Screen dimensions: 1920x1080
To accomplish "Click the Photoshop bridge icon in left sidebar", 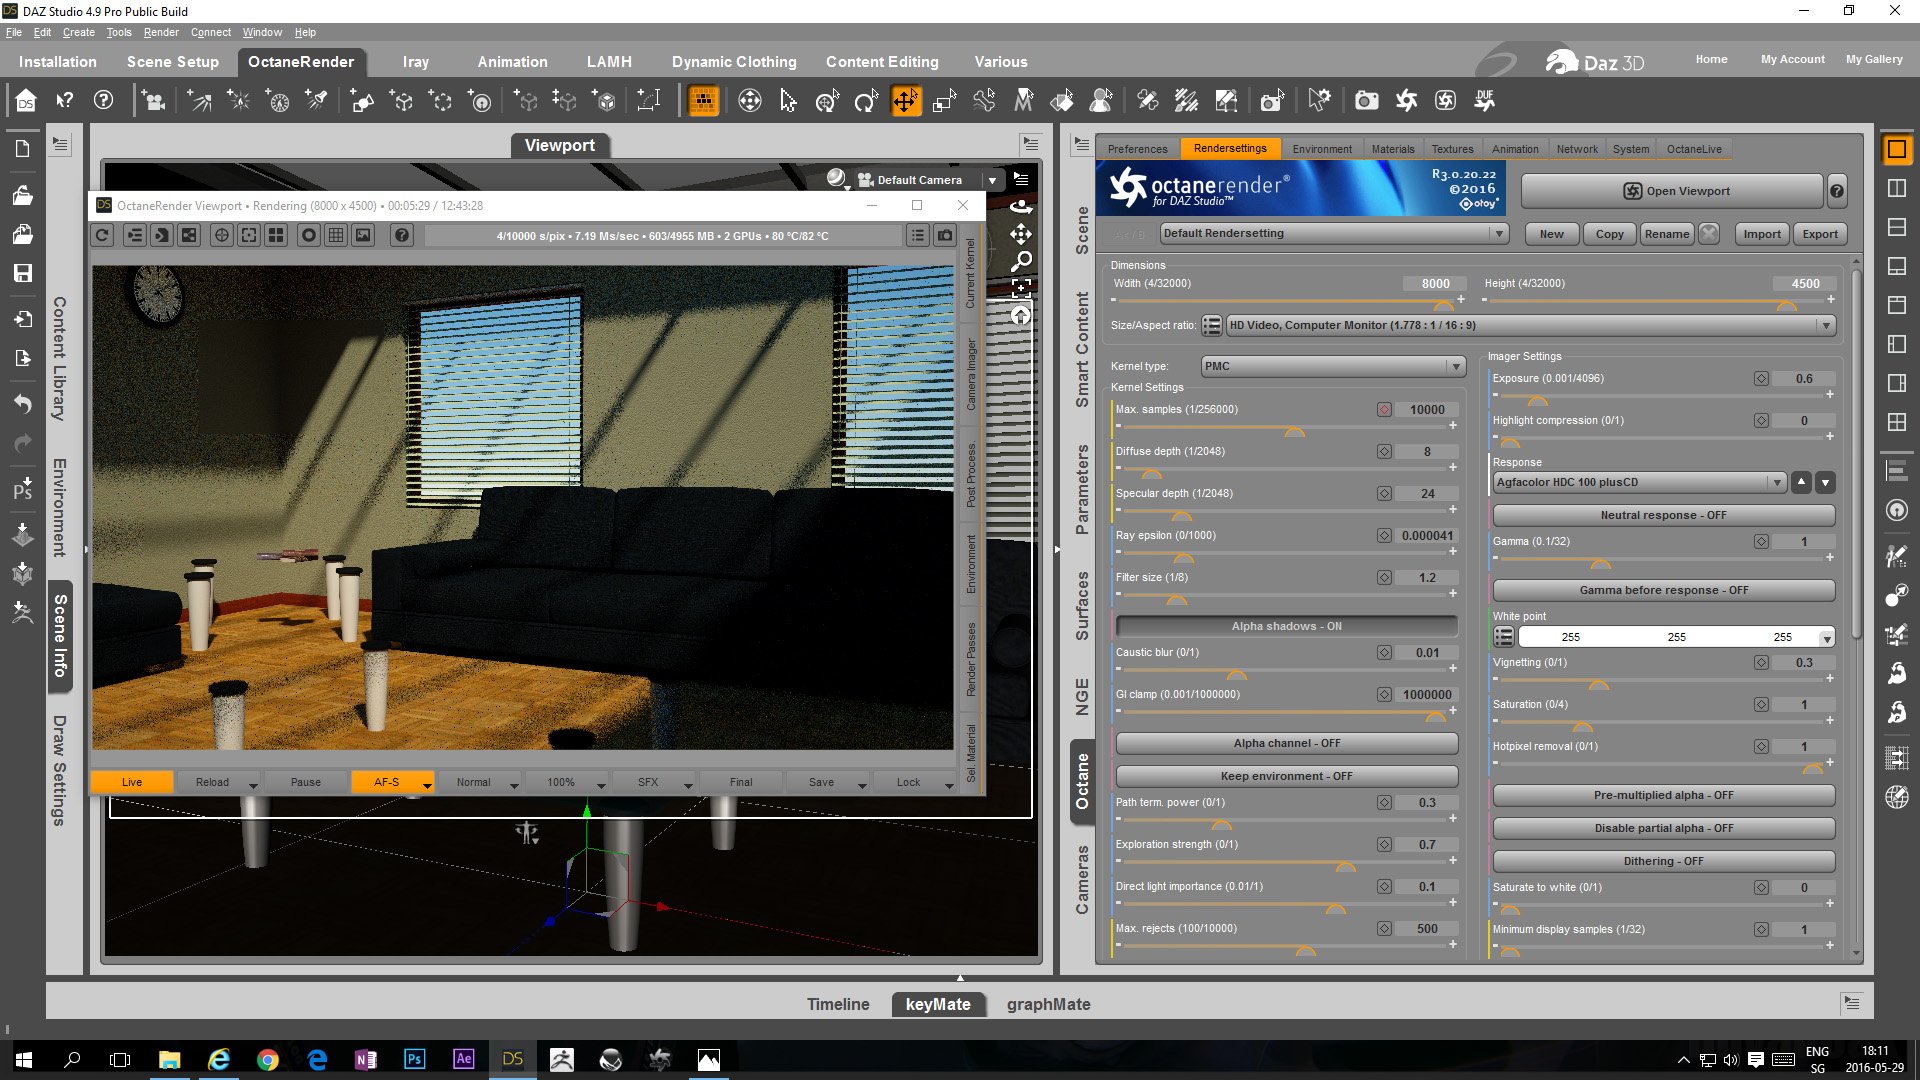I will coord(22,487).
